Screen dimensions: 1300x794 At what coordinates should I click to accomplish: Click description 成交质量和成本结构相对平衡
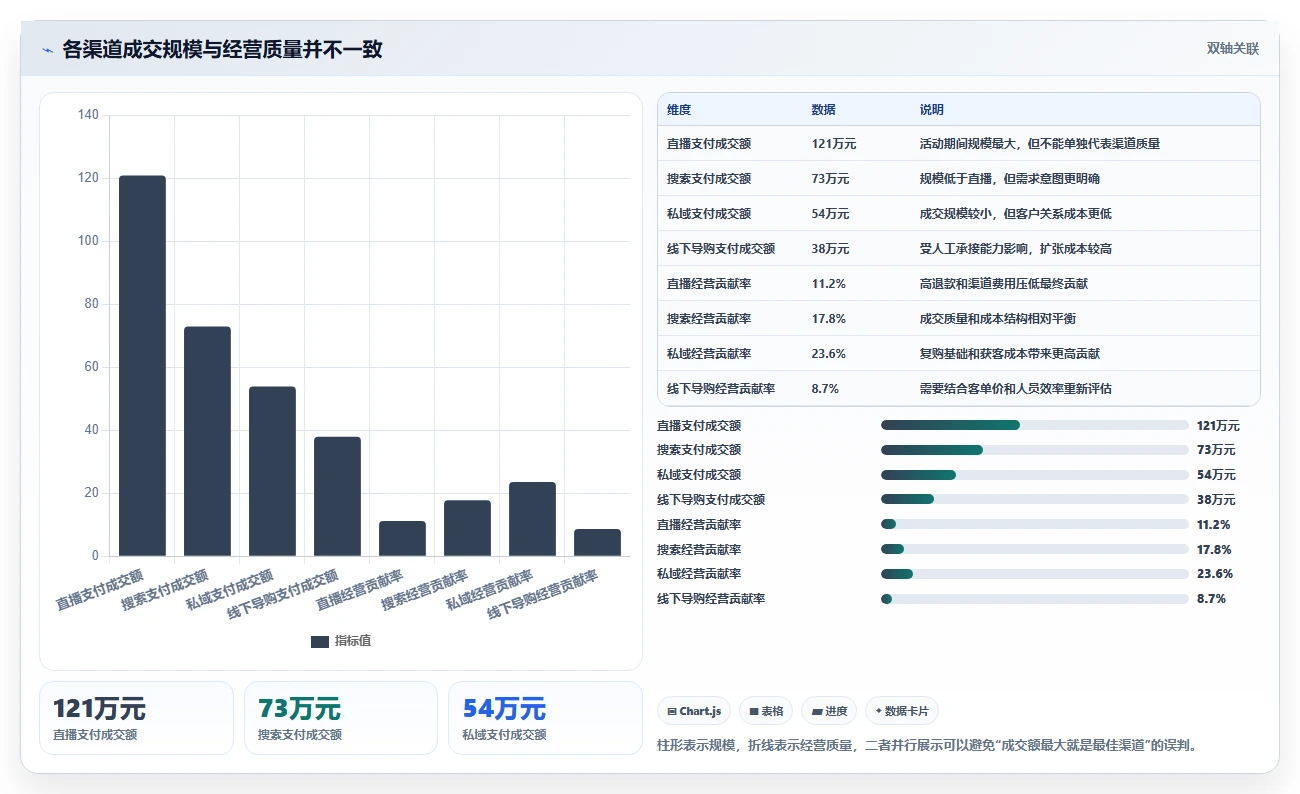pyautogui.click(x=998, y=319)
